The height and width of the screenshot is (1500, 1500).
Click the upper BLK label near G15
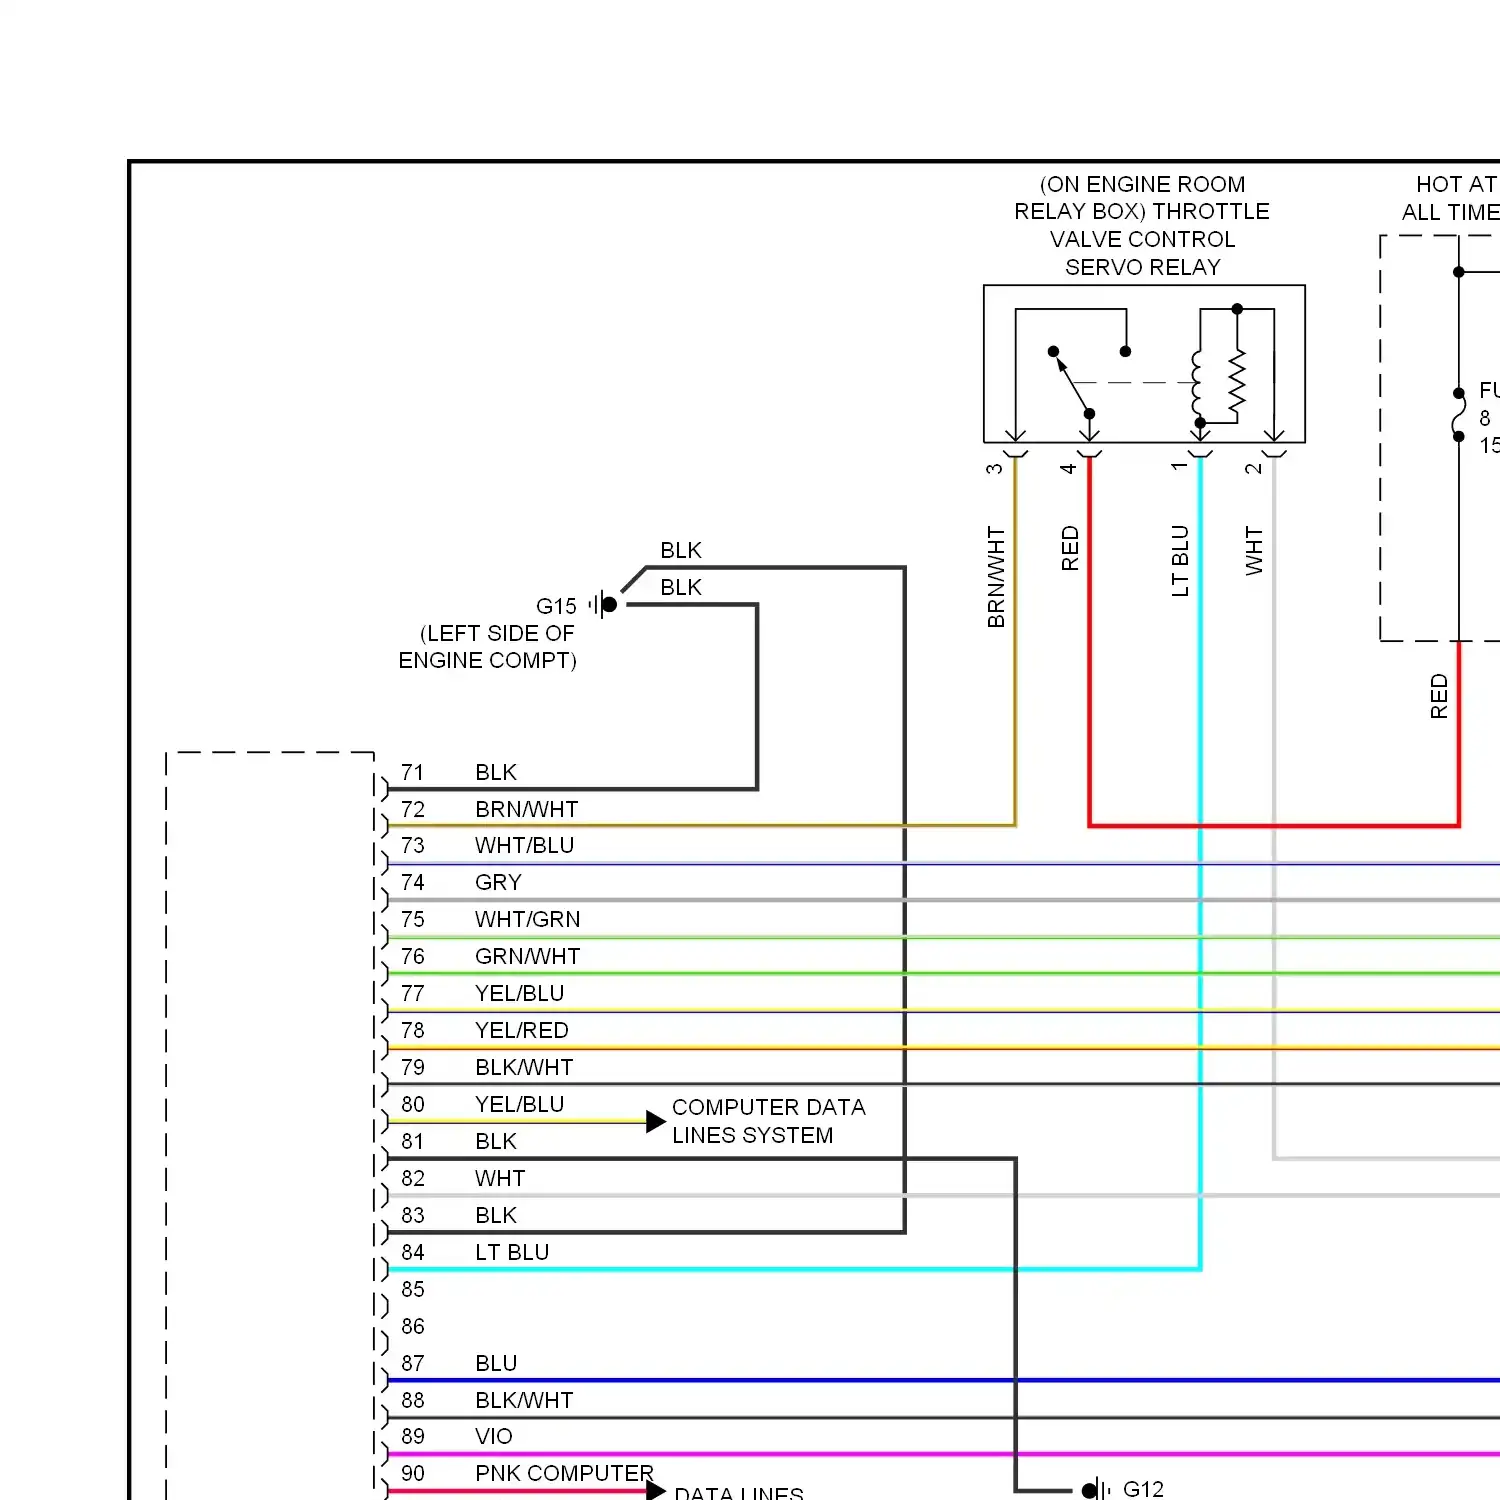click(681, 550)
